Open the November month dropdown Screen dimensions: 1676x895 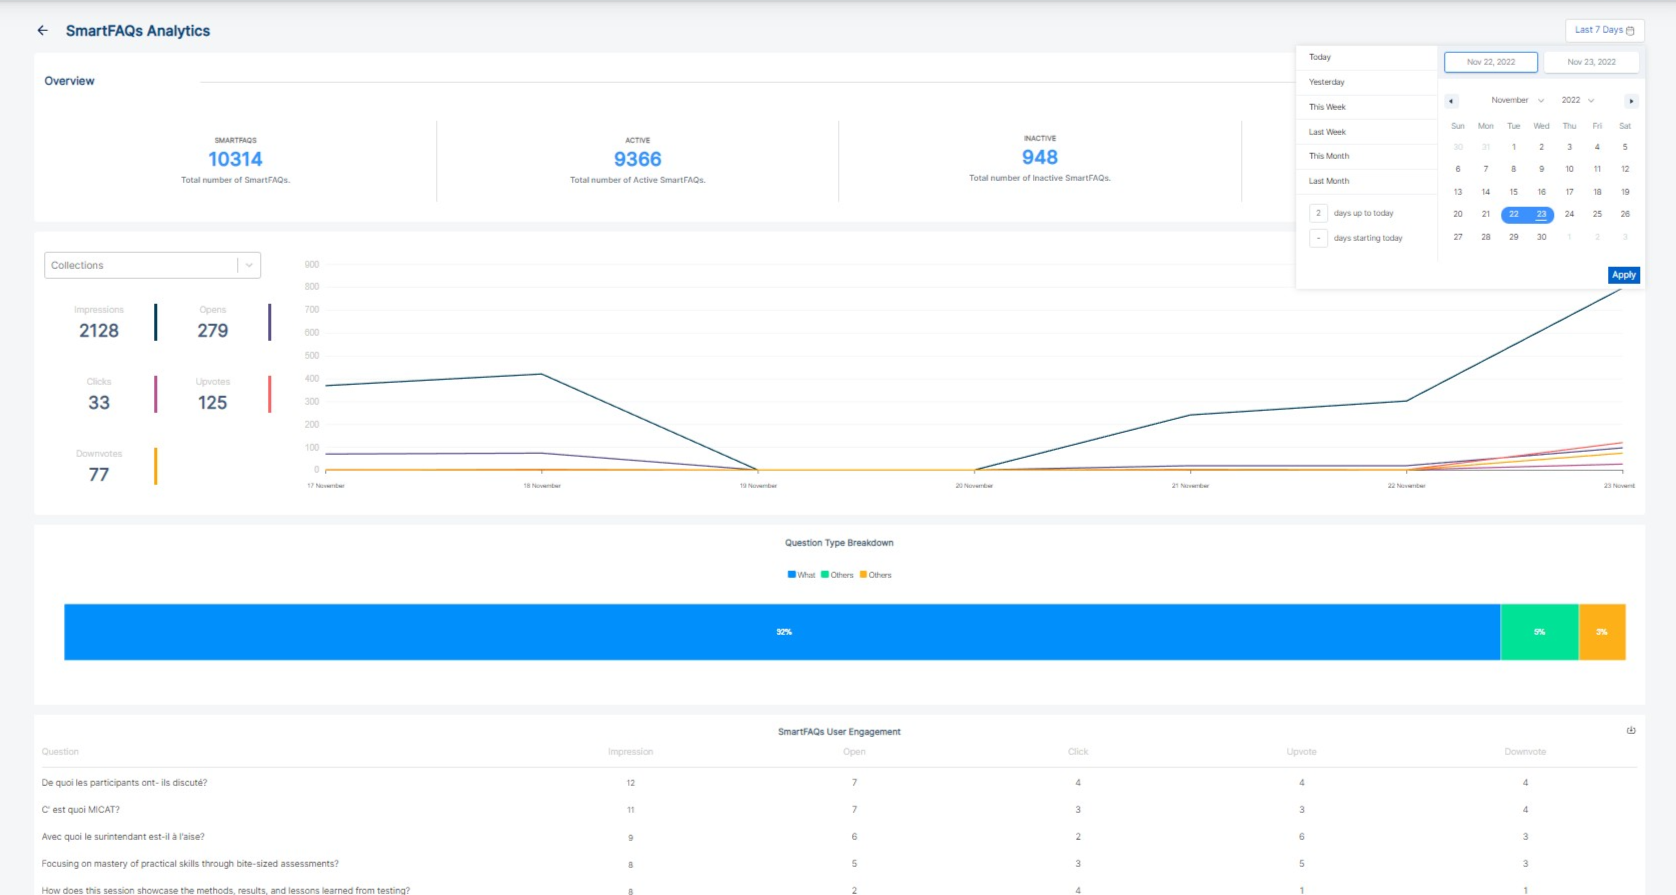tap(1517, 100)
